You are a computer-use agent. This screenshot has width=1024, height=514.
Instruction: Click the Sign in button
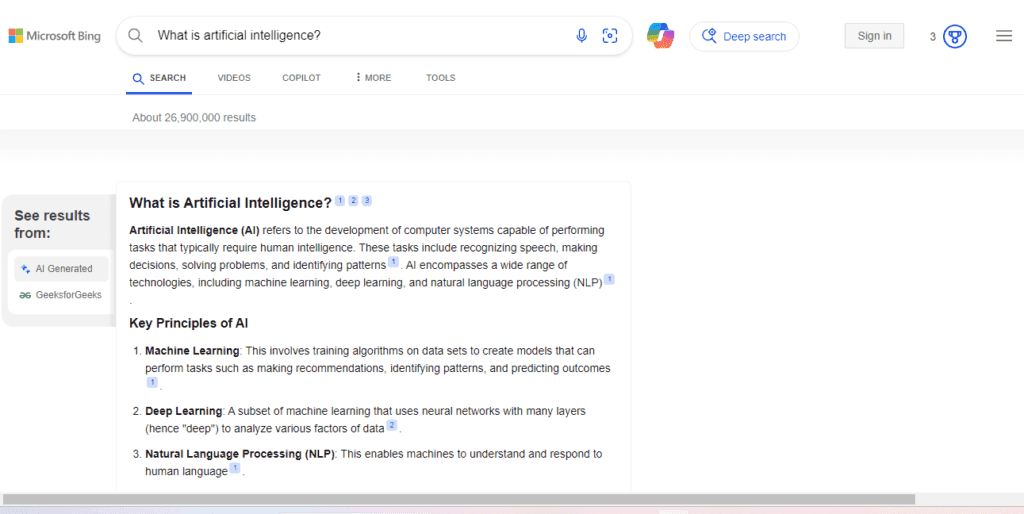pyautogui.click(x=874, y=36)
